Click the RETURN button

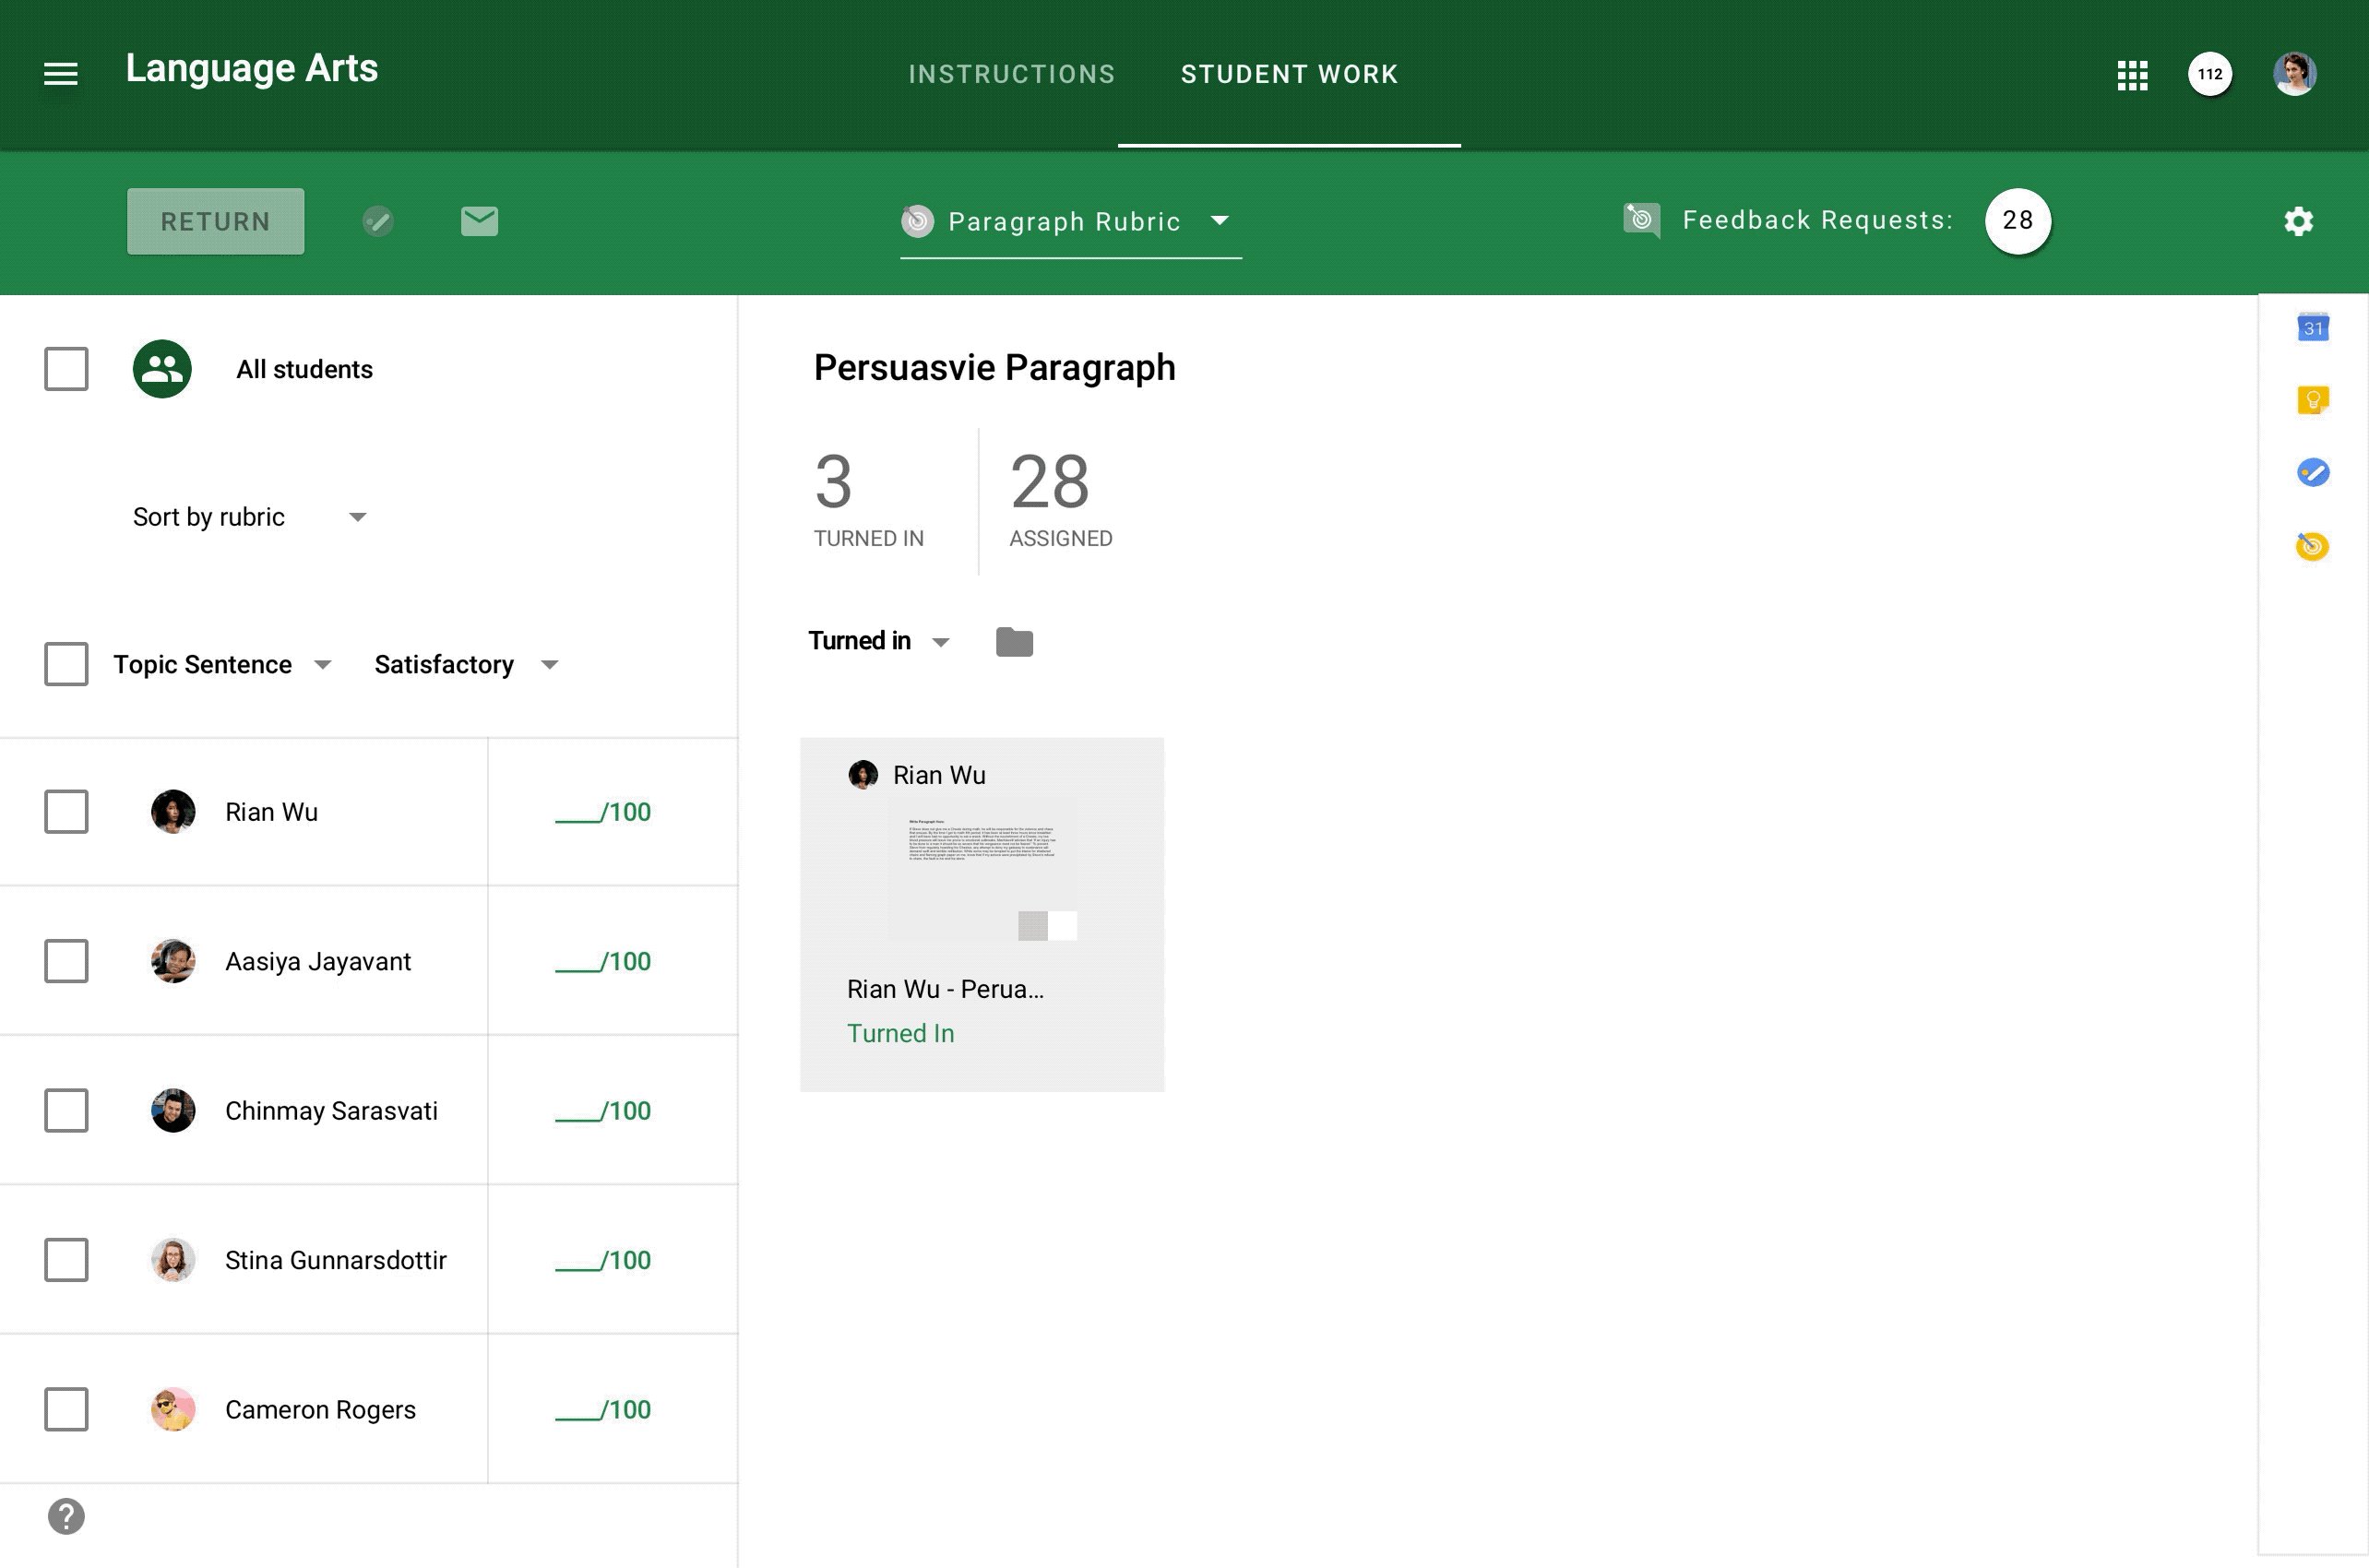tap(216, 221)
